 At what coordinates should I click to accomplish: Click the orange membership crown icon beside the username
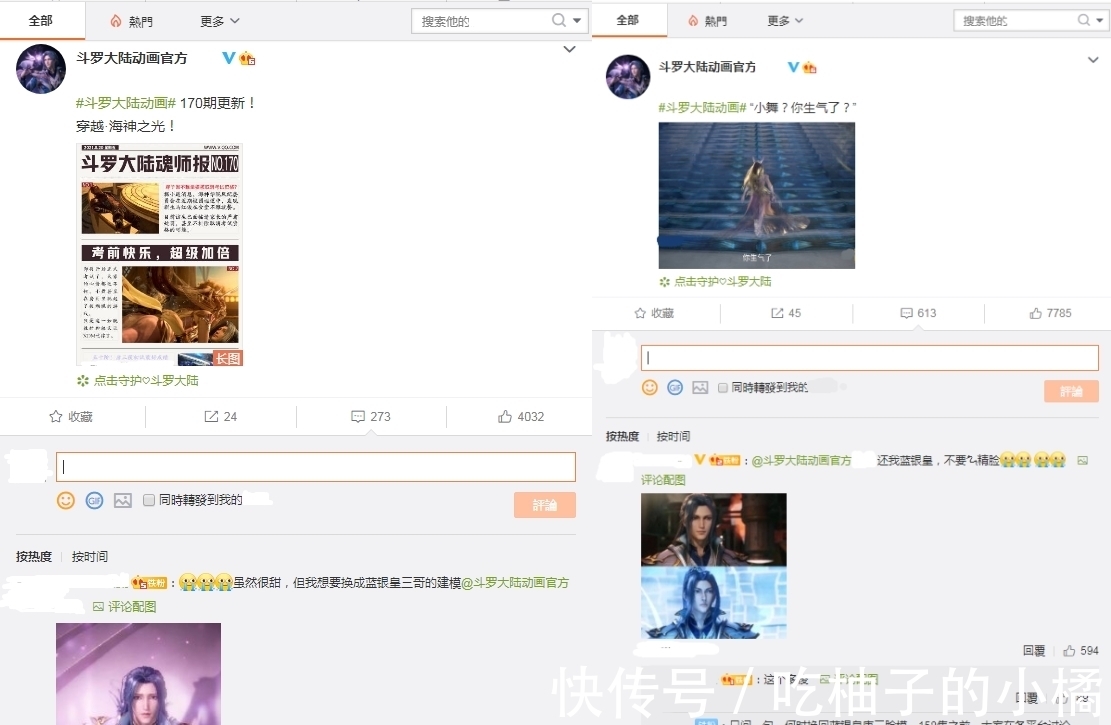[x=246, y=58]
